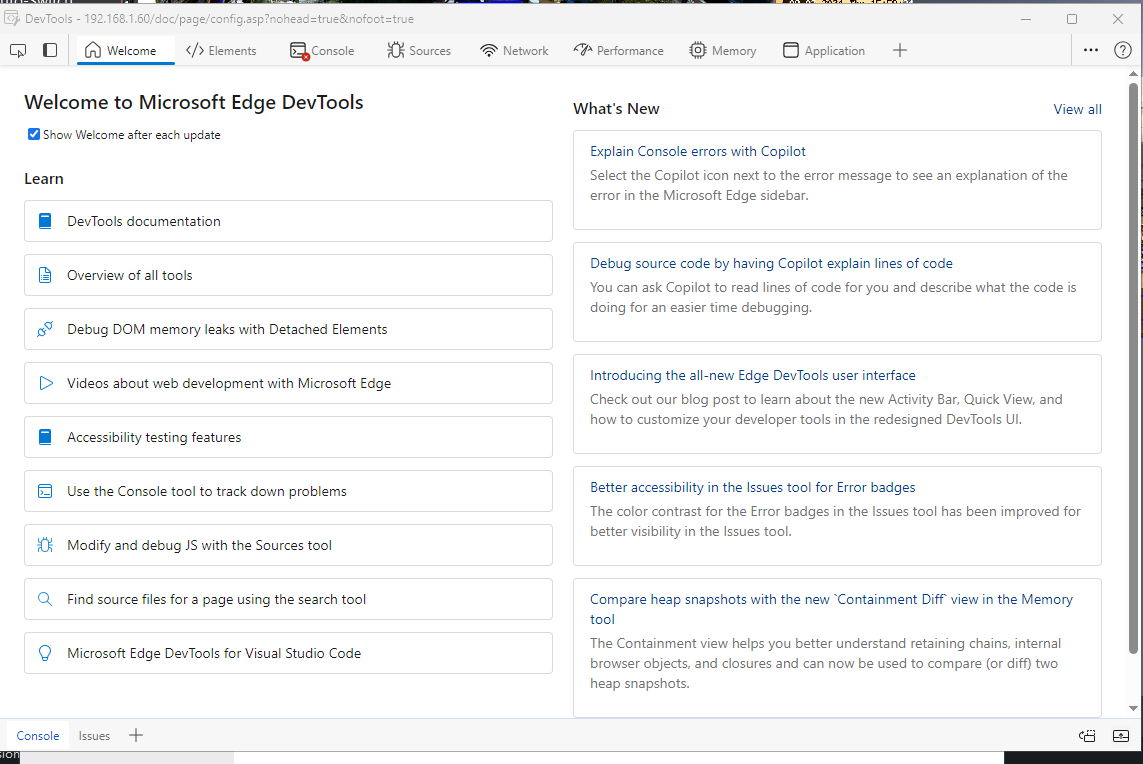1143x764 pixels.
Task: Click the dock Quick View icon at bottom right
Action: 1088,735
